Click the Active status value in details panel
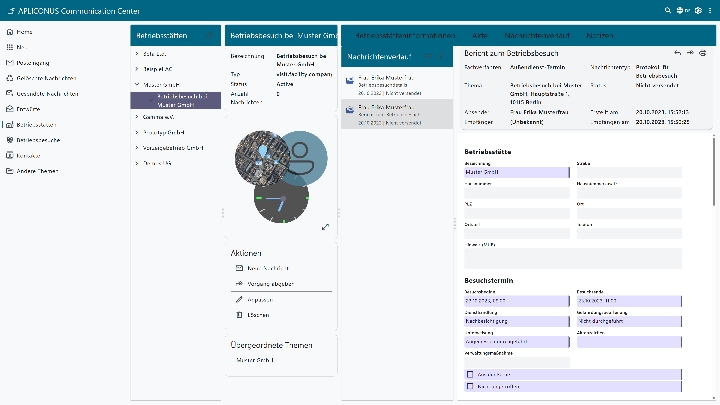The width and height of the screenshot is (720, 405). pos(285,84)
